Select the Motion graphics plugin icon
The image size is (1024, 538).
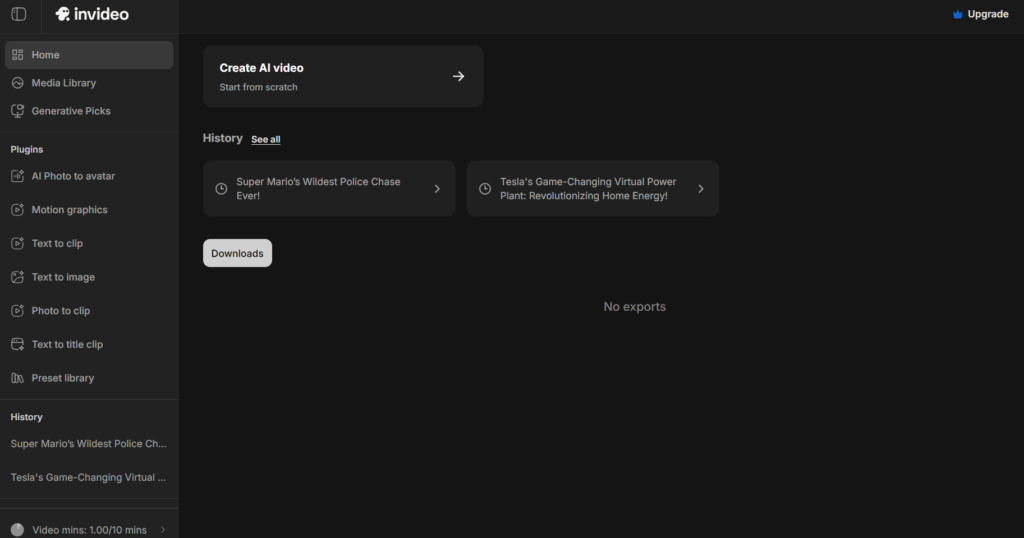click(17, 210)
